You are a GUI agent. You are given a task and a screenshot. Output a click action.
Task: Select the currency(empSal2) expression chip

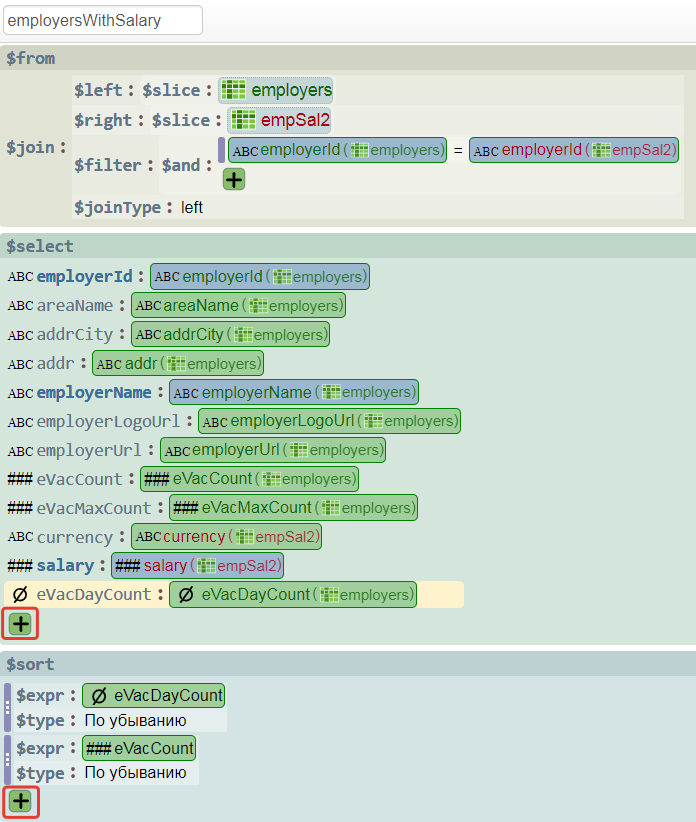click(x=227, y=537)
